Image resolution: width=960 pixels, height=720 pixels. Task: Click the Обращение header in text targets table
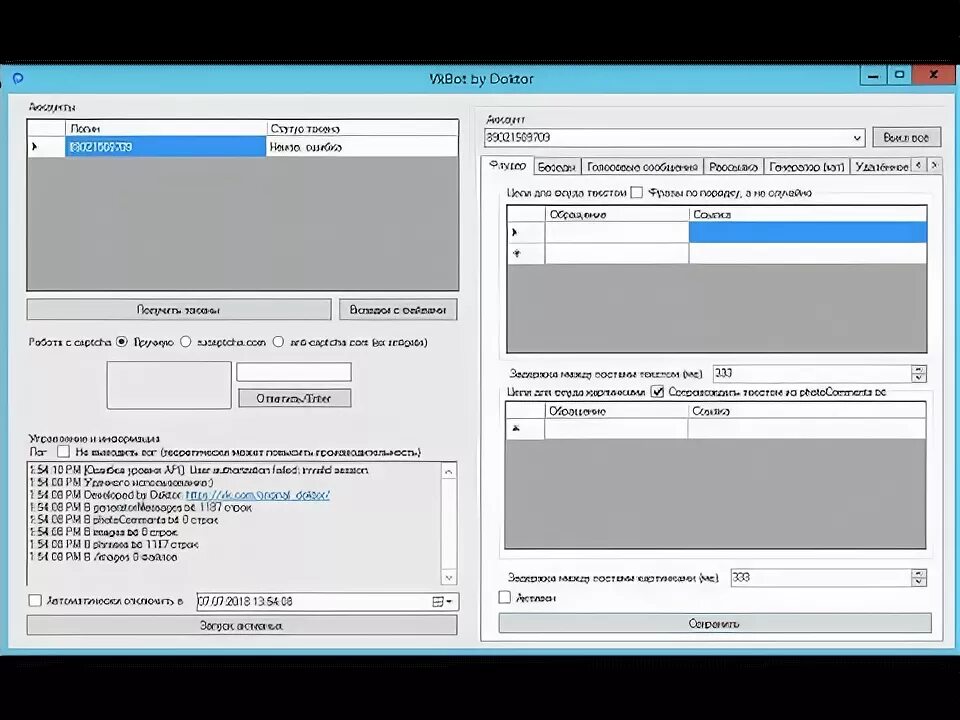pos(617,214)
